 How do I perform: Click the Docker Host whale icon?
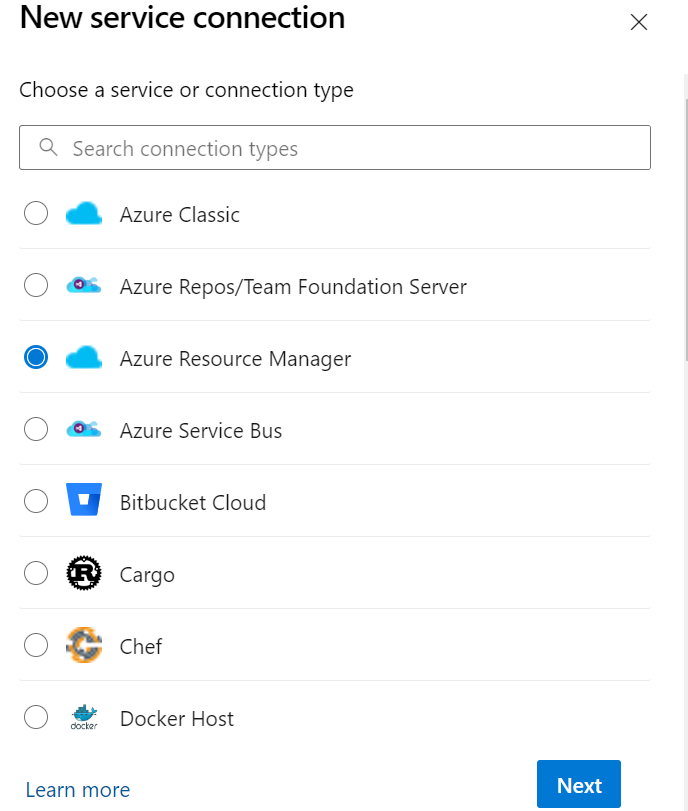(x=84, y=717)
